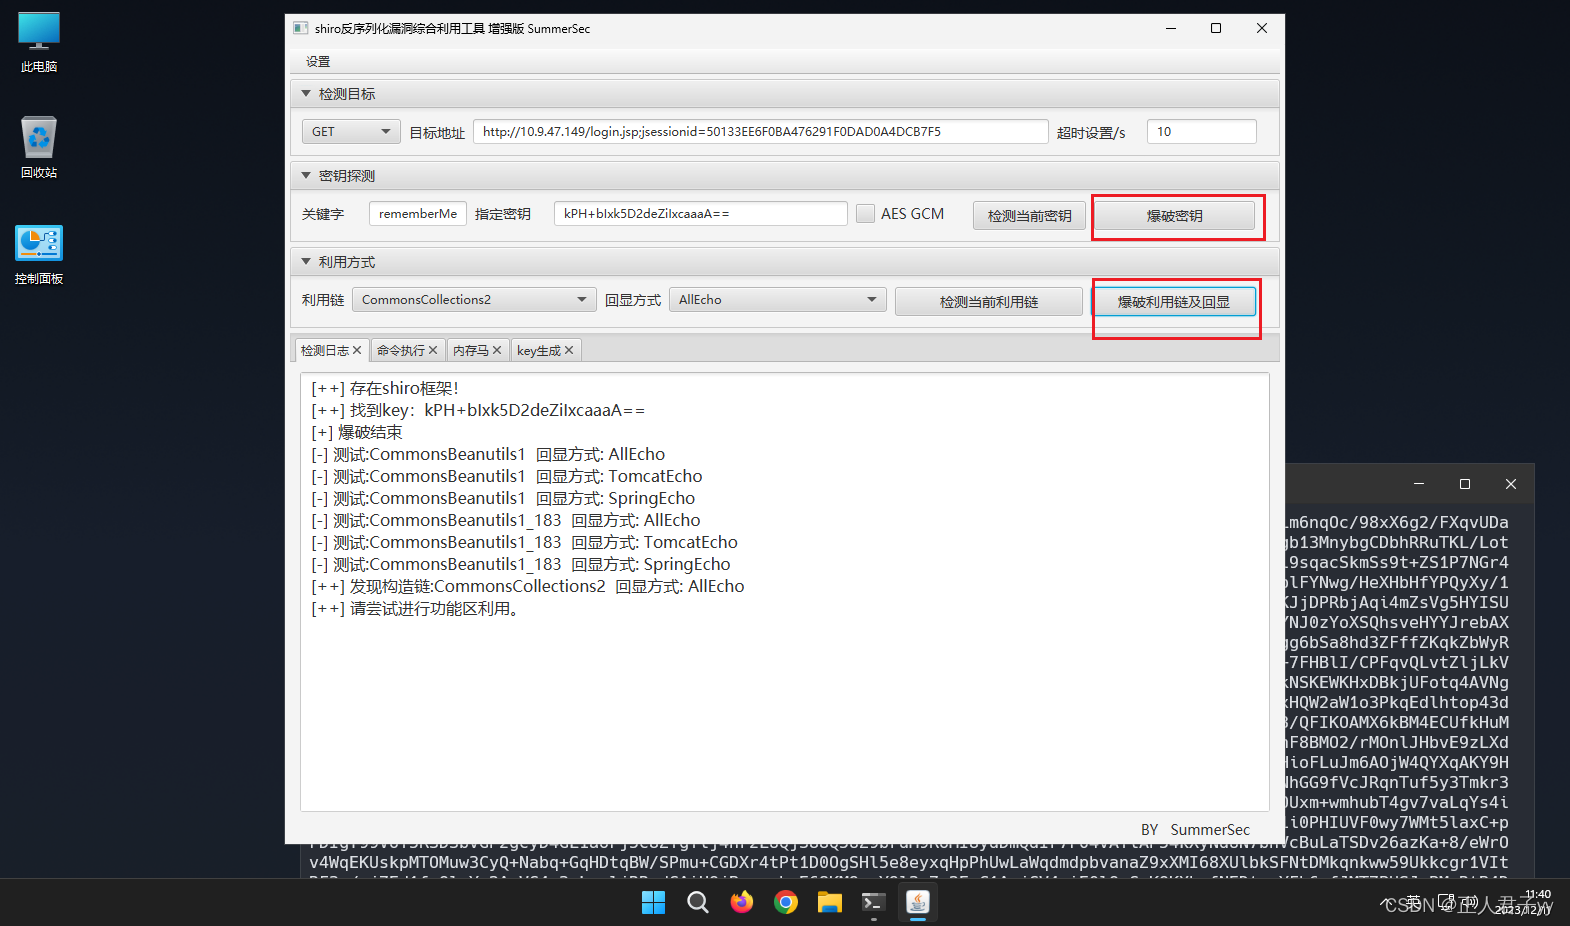Click the 检测当前密钥 button
This screenshot has height=926, width=1570.
[1029, 215]
